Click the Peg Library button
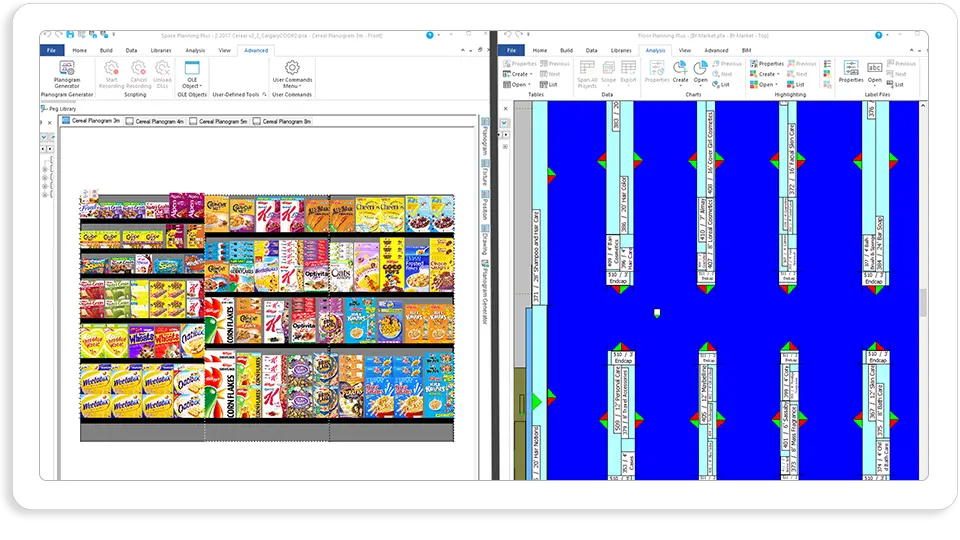Image resolution: width=960 pixels, height=540 pixels. tap(59, 108)
